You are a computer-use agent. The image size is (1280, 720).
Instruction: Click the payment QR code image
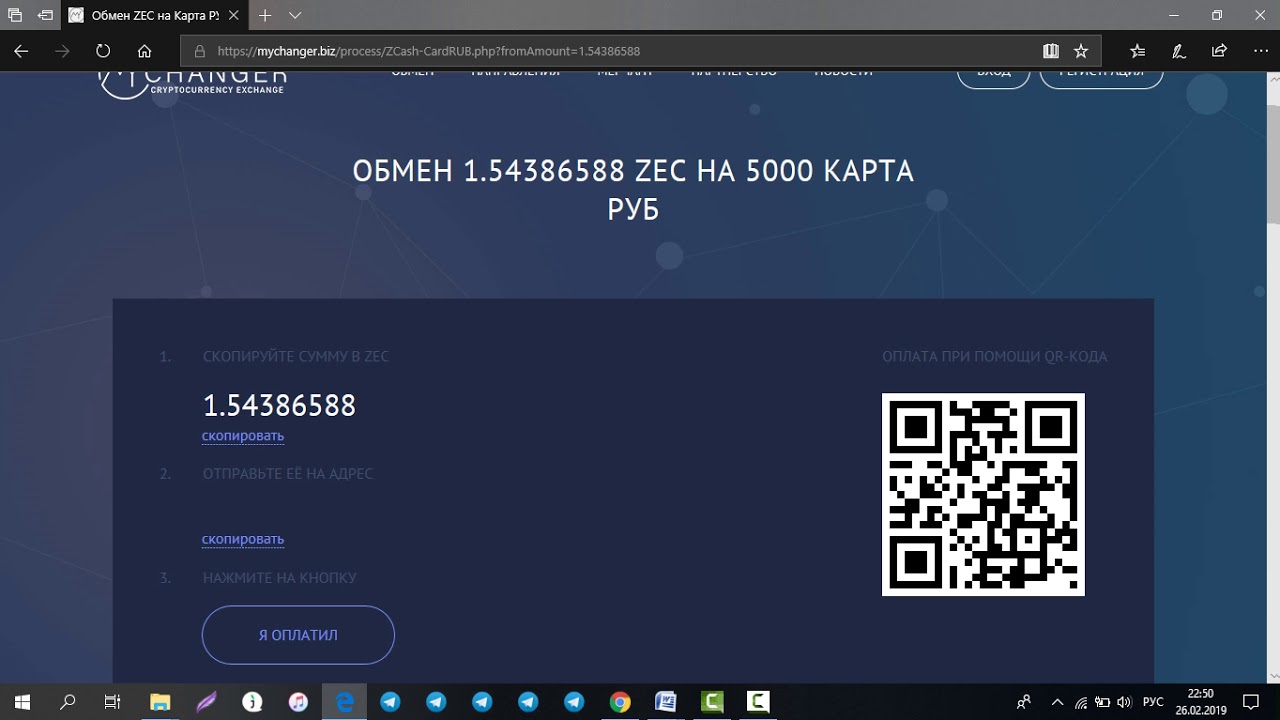983,494
